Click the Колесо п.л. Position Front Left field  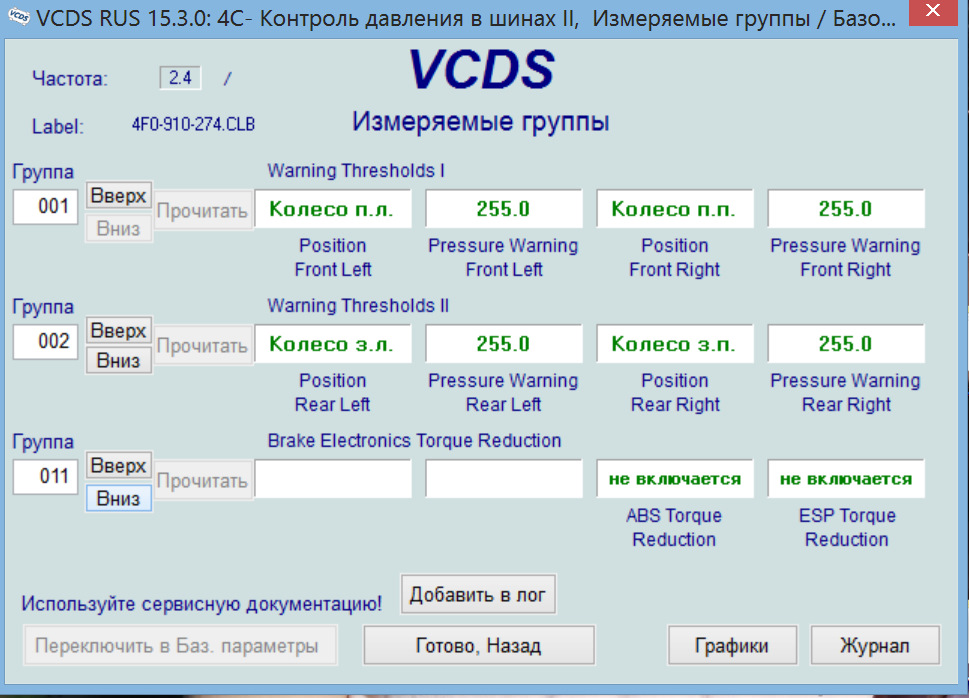coord(332,208)
